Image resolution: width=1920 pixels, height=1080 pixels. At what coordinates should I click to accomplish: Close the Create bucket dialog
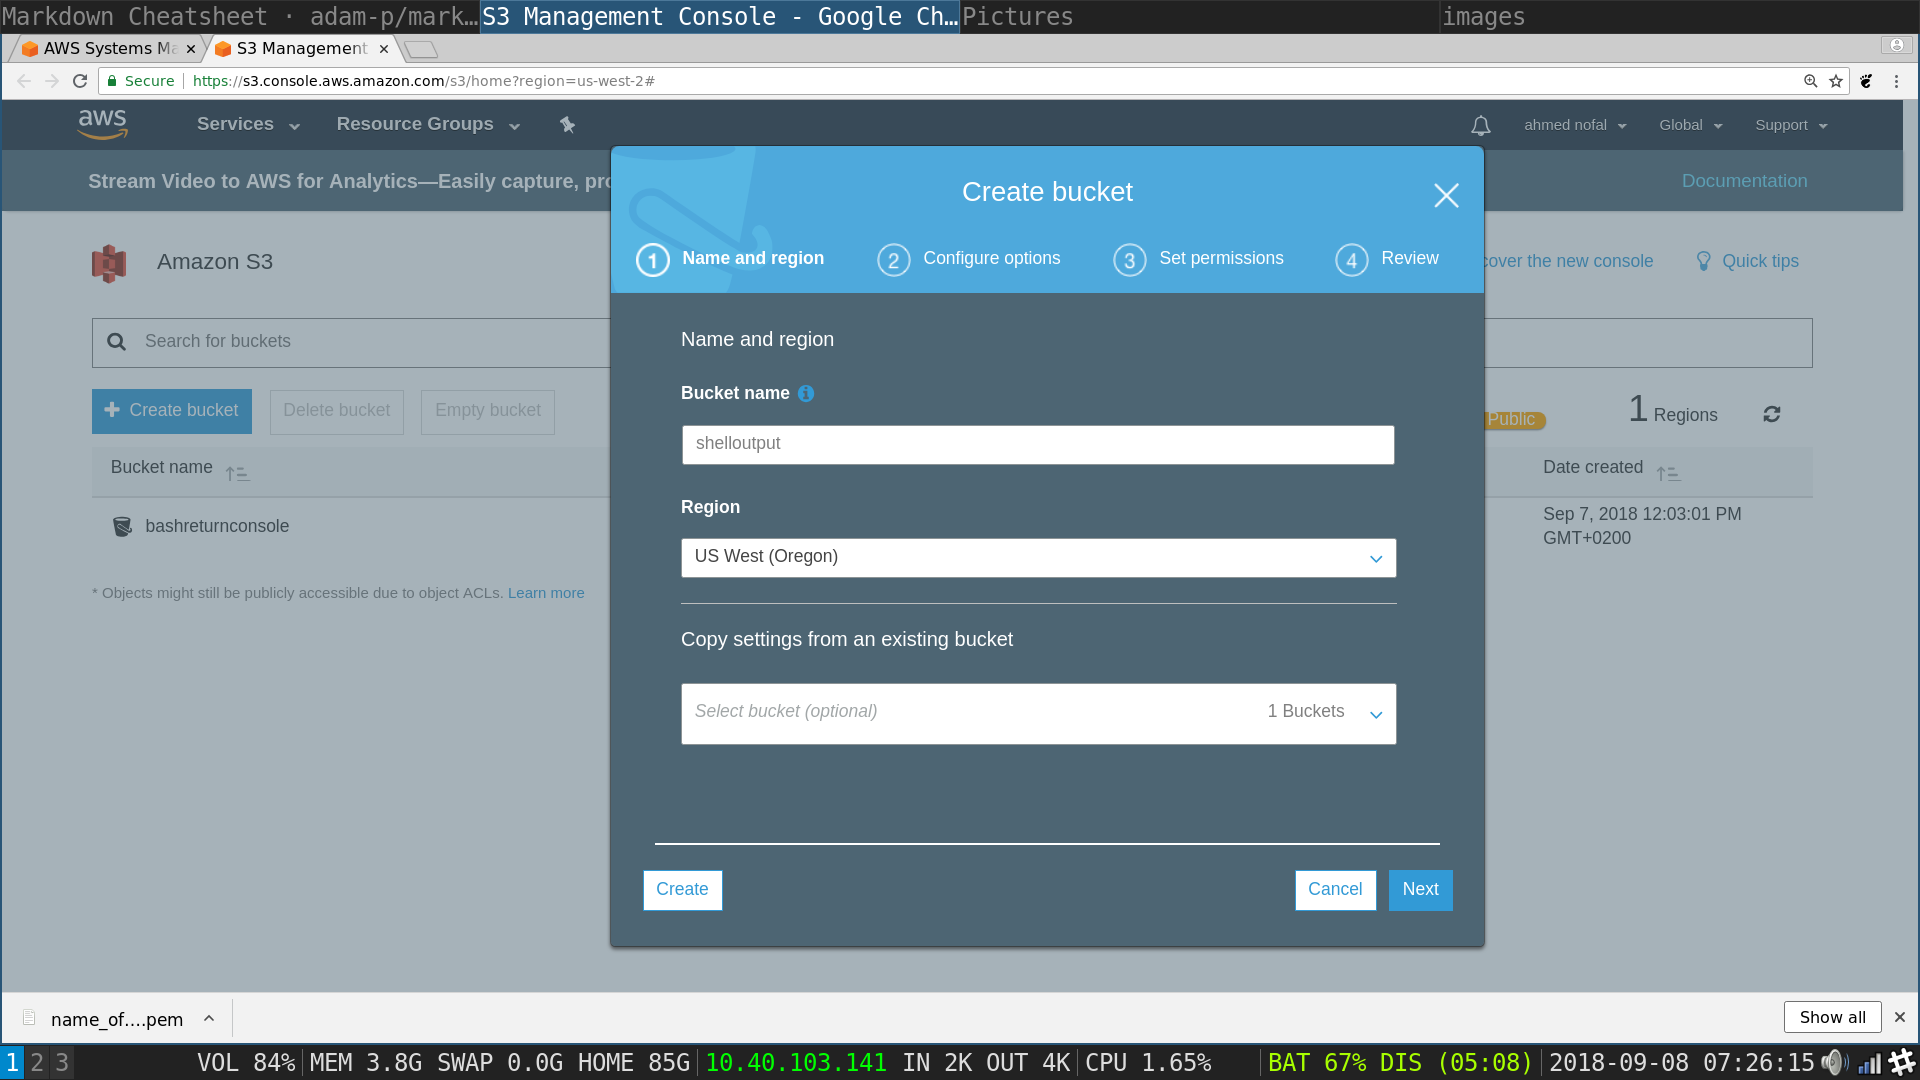[x=1446, y=195]
